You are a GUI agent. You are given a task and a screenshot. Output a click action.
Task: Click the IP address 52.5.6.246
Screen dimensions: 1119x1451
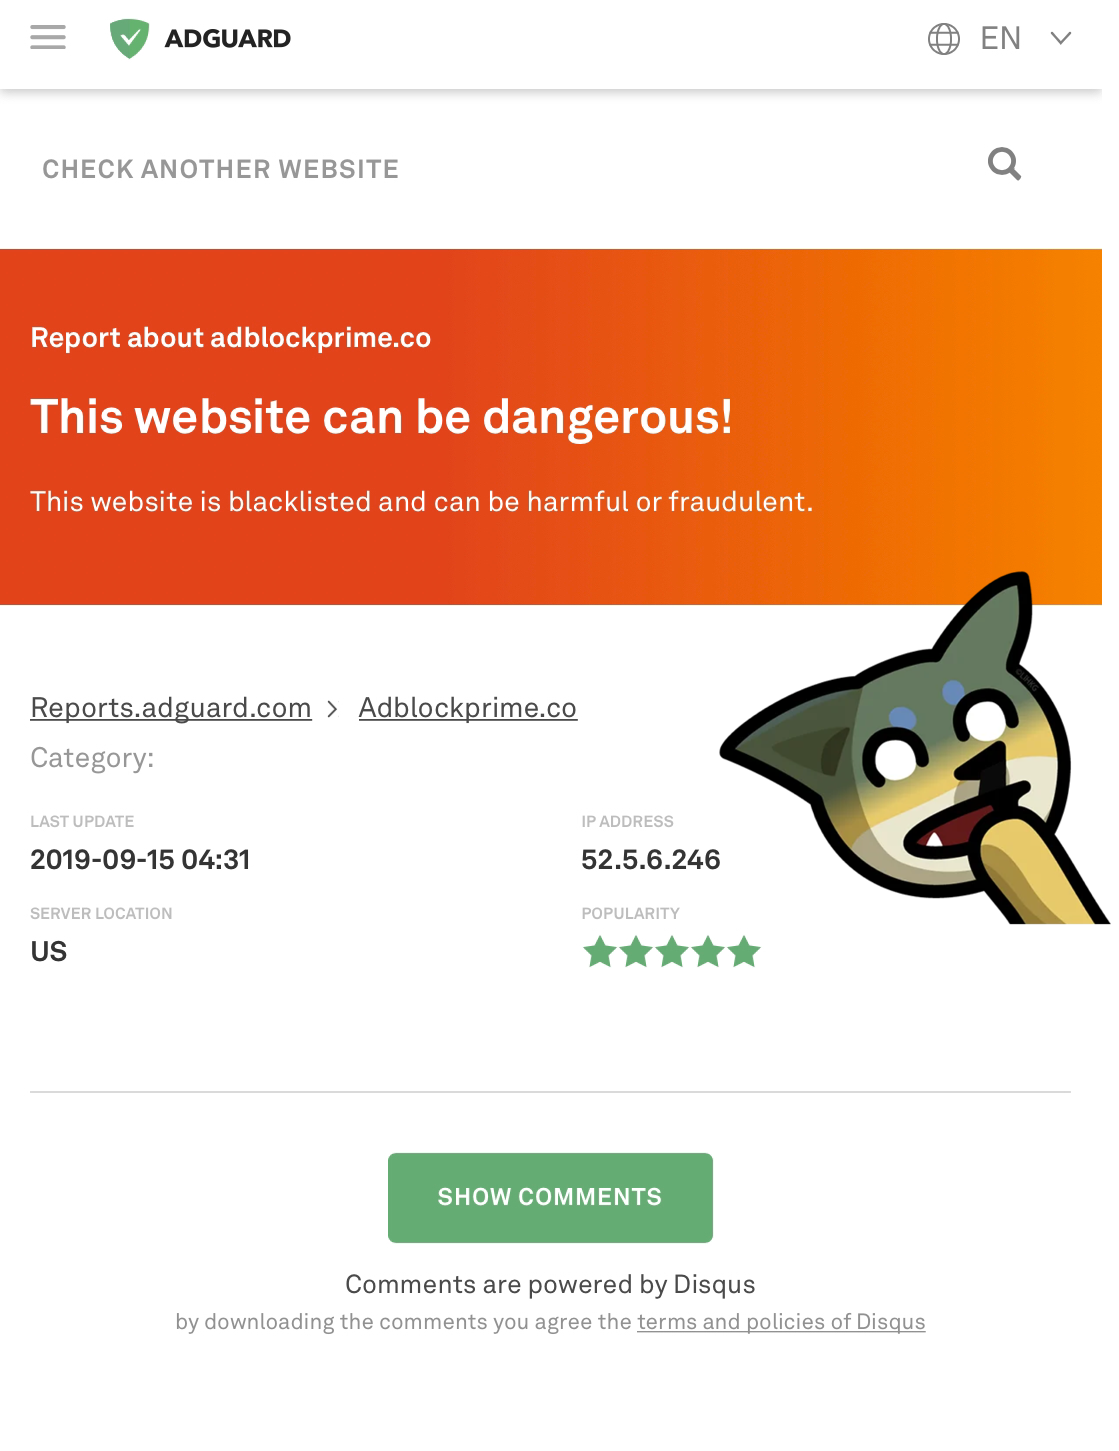point(651,860)
